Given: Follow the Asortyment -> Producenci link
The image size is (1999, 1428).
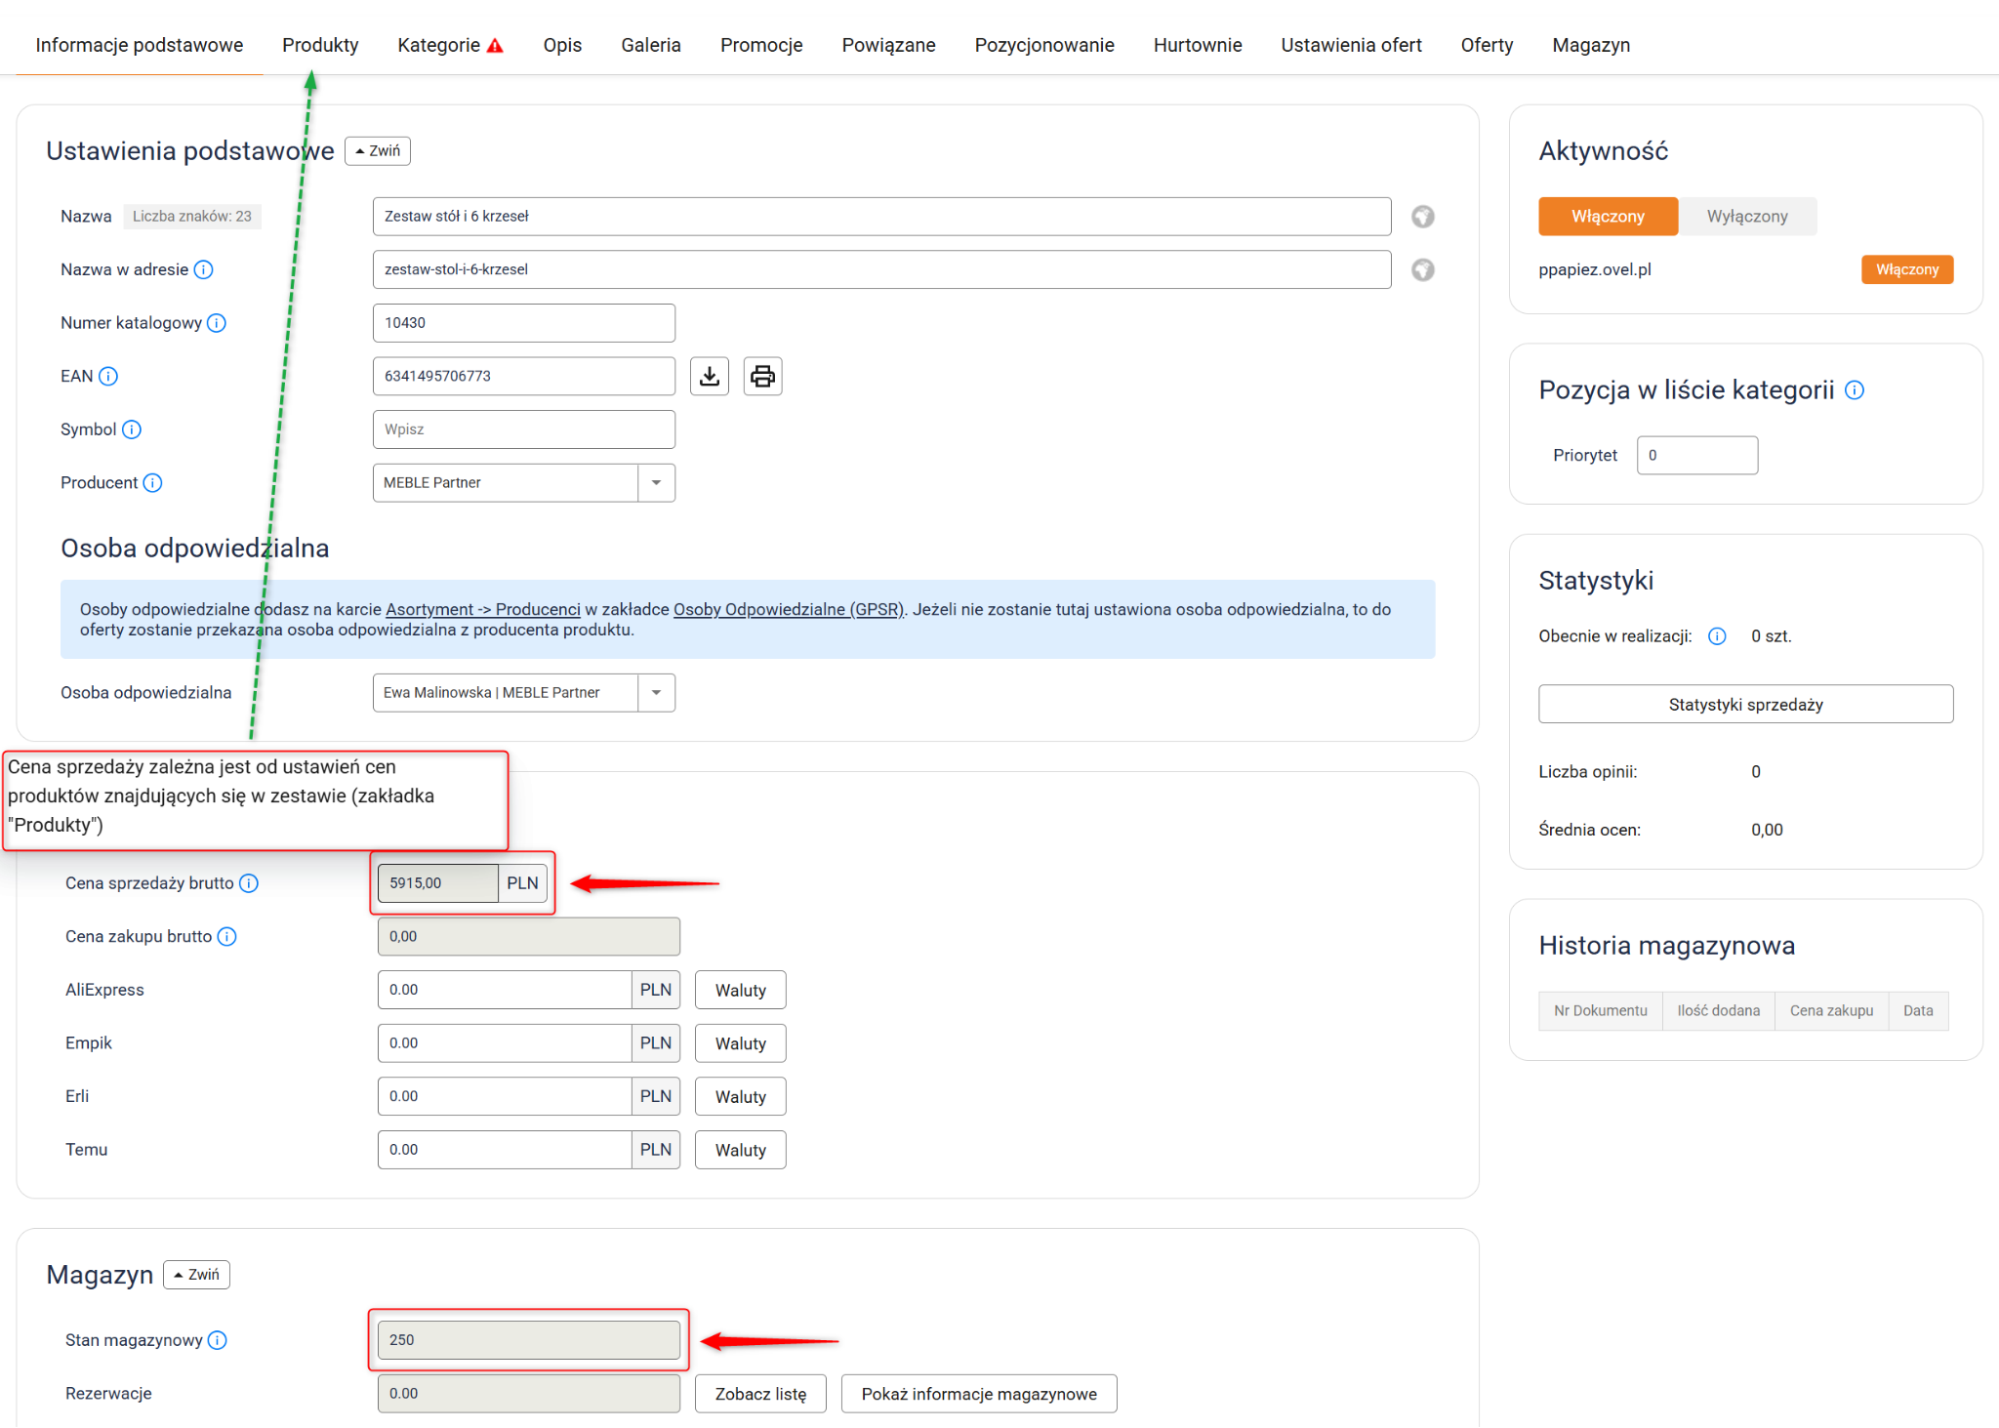Looking at the screenshot, I should pyautogui.click(x=482, y=609).
